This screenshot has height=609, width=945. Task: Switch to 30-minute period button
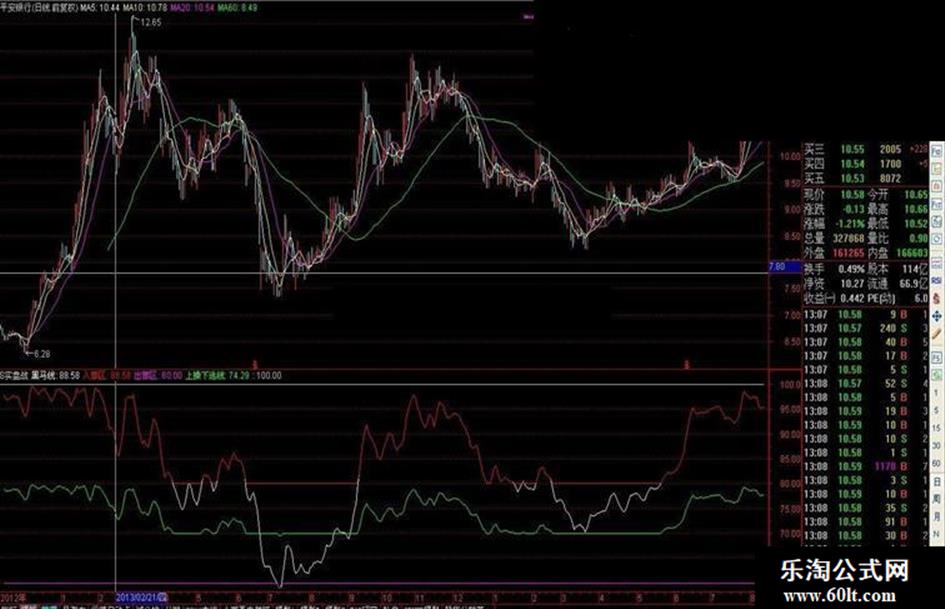point(937,446)
